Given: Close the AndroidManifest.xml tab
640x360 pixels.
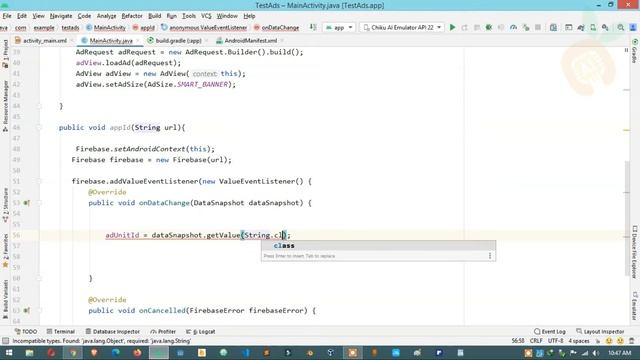Looking at the screenshot, I should pyautogui.click(x=282, y=40).
